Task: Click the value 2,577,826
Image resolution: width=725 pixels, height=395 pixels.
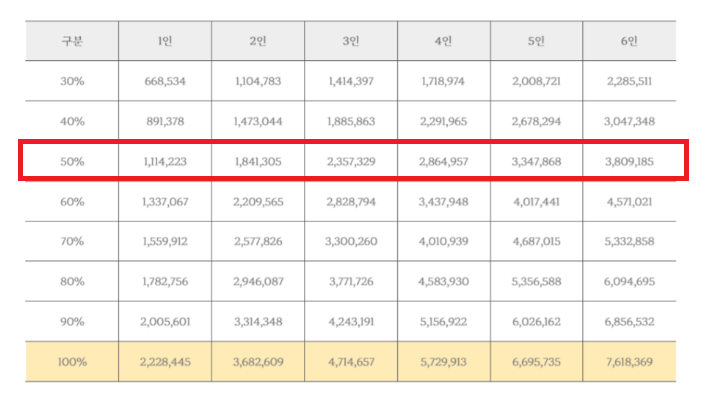Action: (258, 241)
